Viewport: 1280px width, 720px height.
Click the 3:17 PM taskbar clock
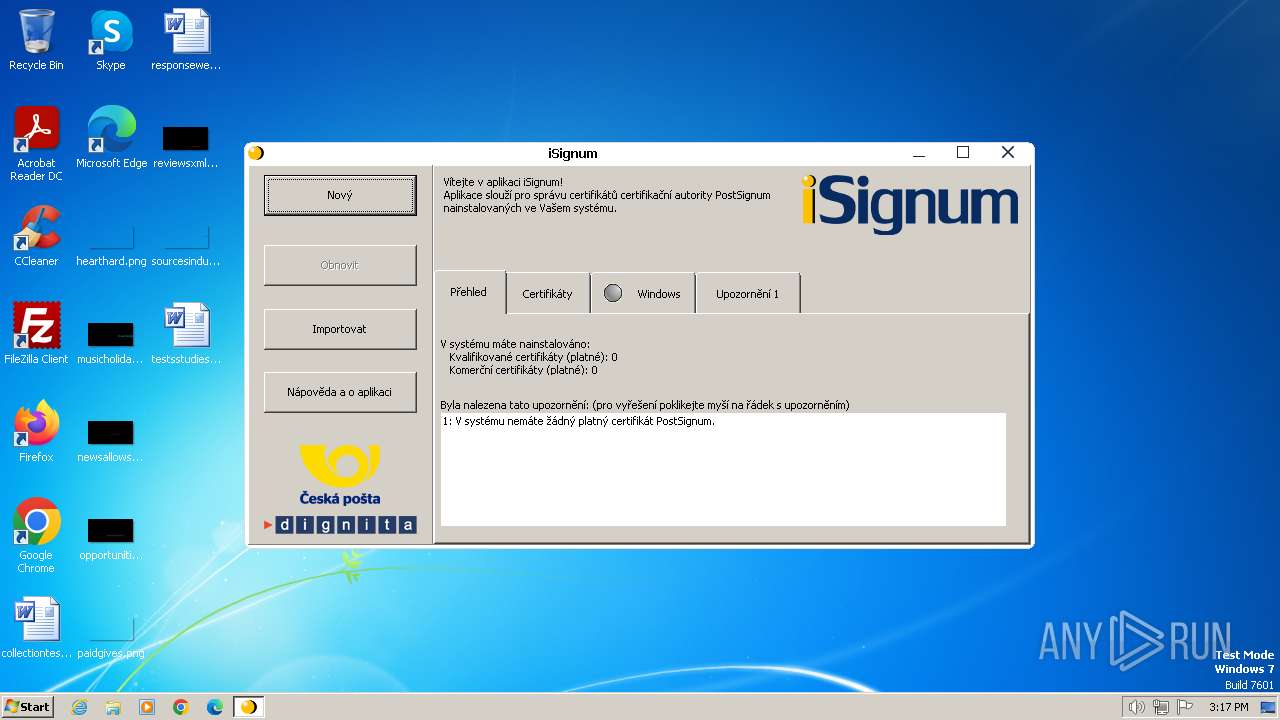[x=1228, y=707]
